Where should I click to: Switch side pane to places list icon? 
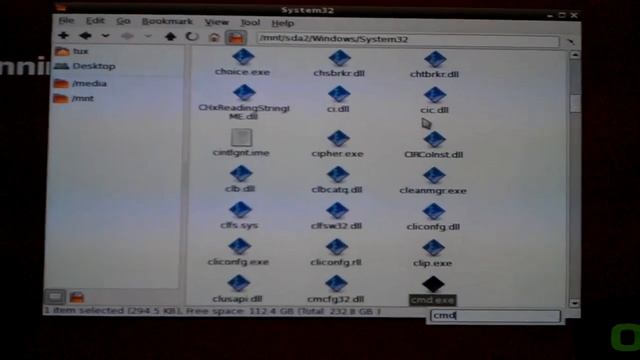pos(55,297)
